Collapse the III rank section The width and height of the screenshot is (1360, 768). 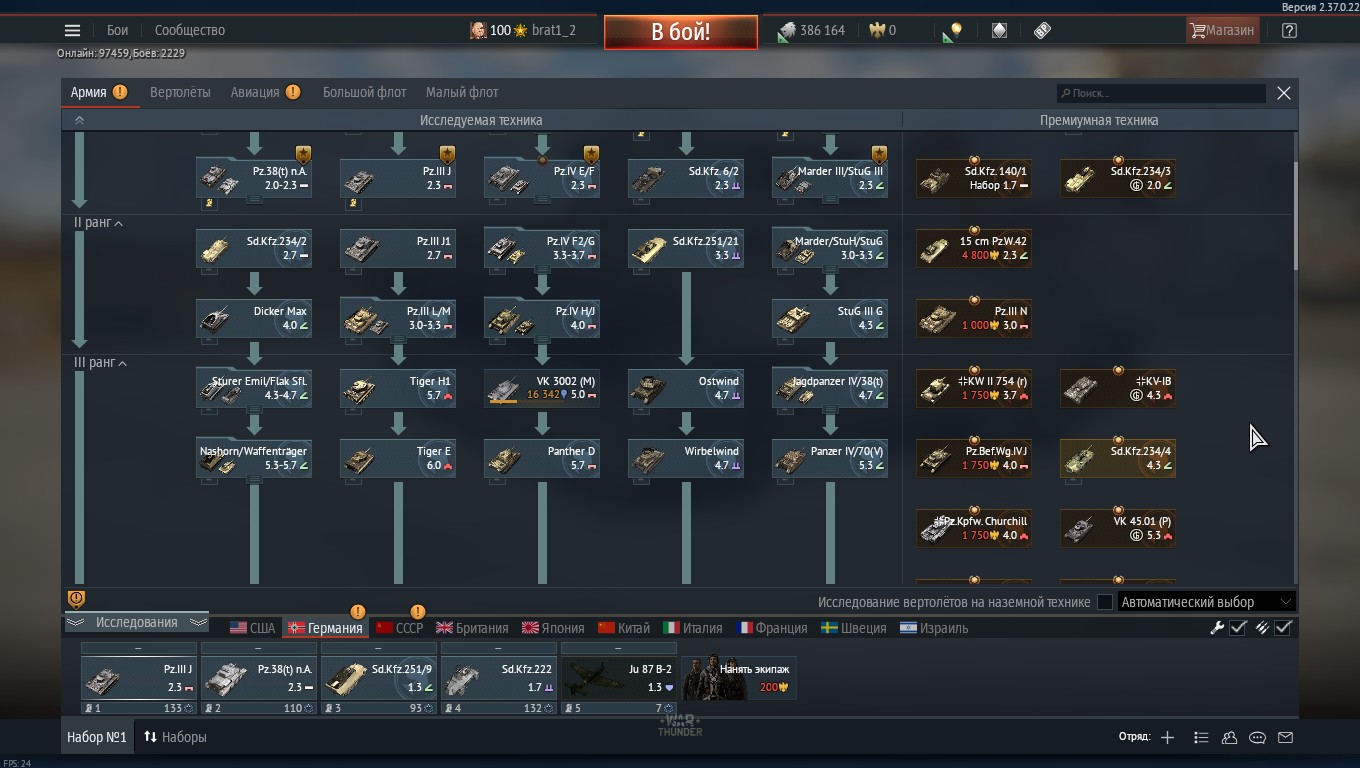[x=100, y=363]
